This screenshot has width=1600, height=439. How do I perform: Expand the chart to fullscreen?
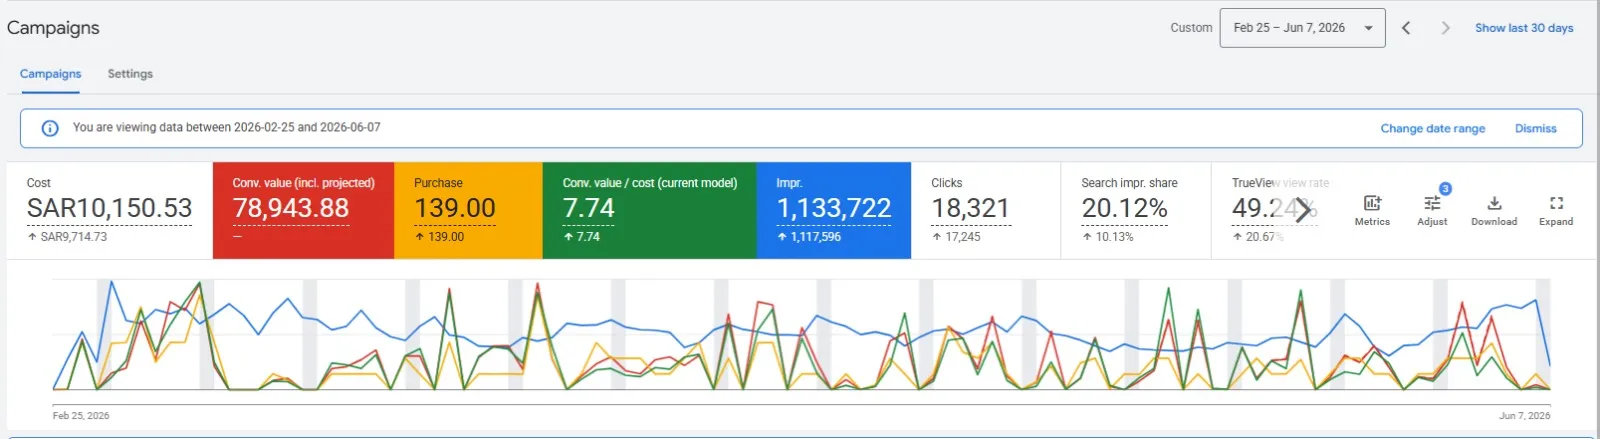pos(1556,203)
